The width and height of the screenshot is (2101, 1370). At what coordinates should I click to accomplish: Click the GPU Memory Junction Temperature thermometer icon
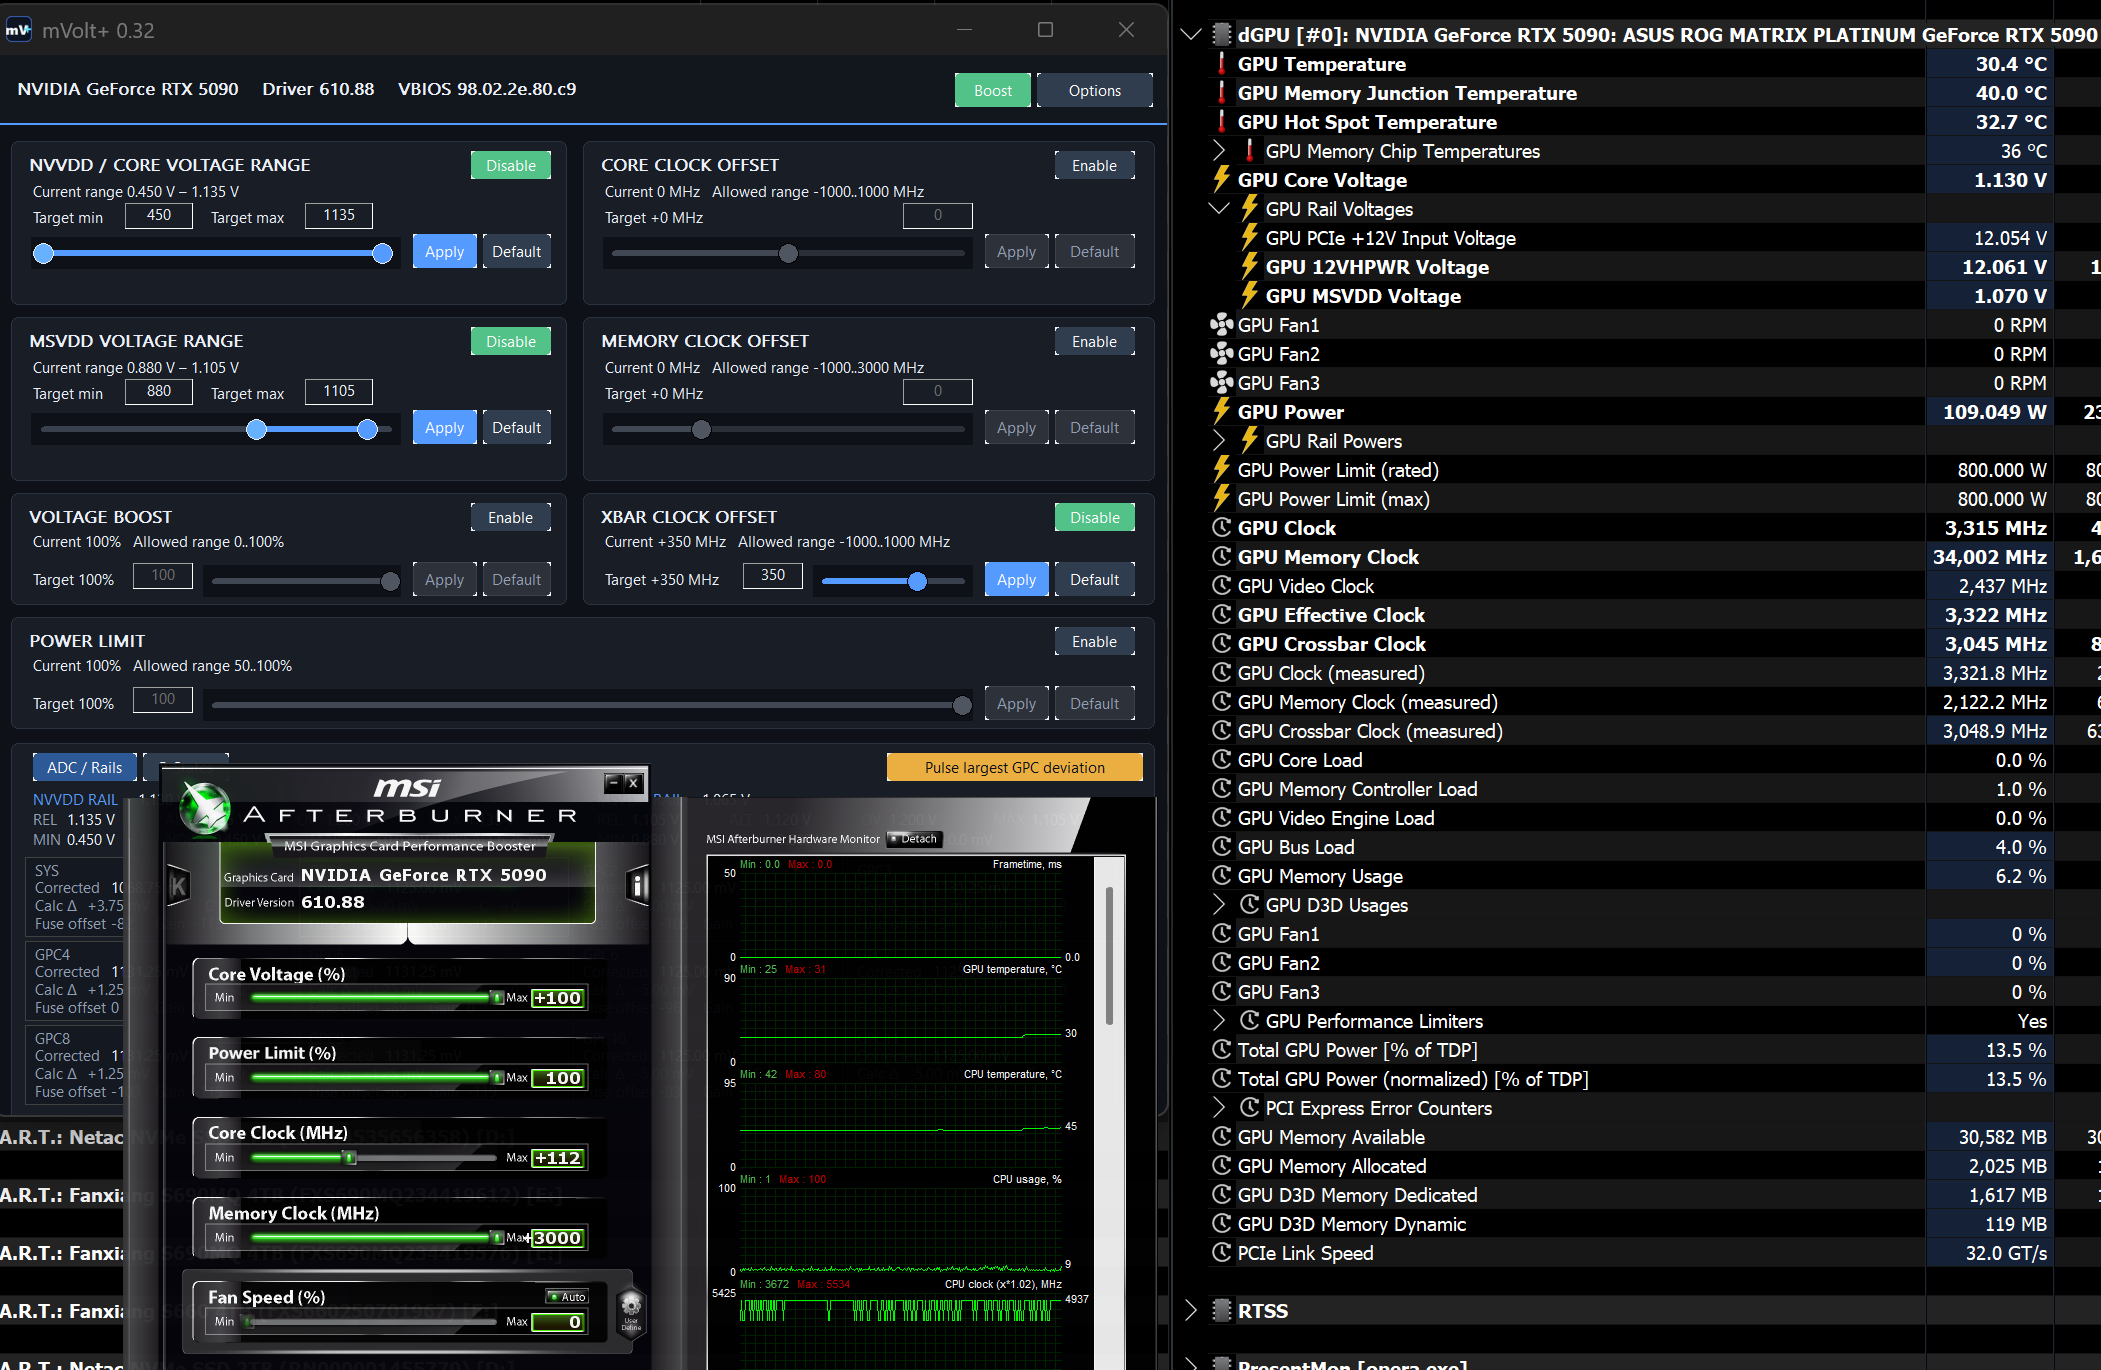[x=1221, y=93]
